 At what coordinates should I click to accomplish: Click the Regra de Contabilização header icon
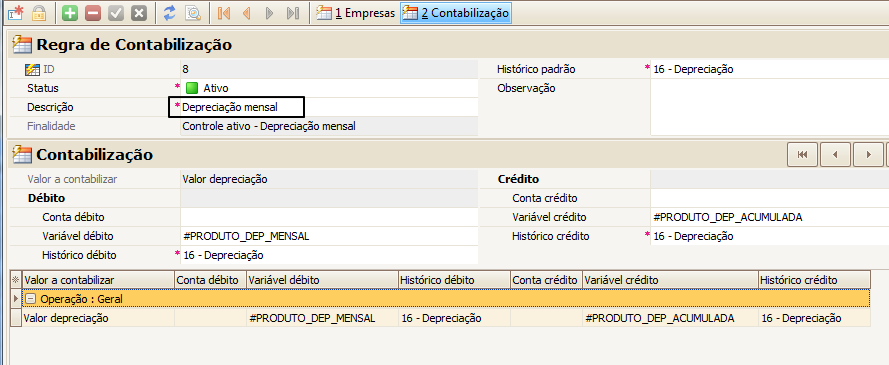tap(23, 45)
